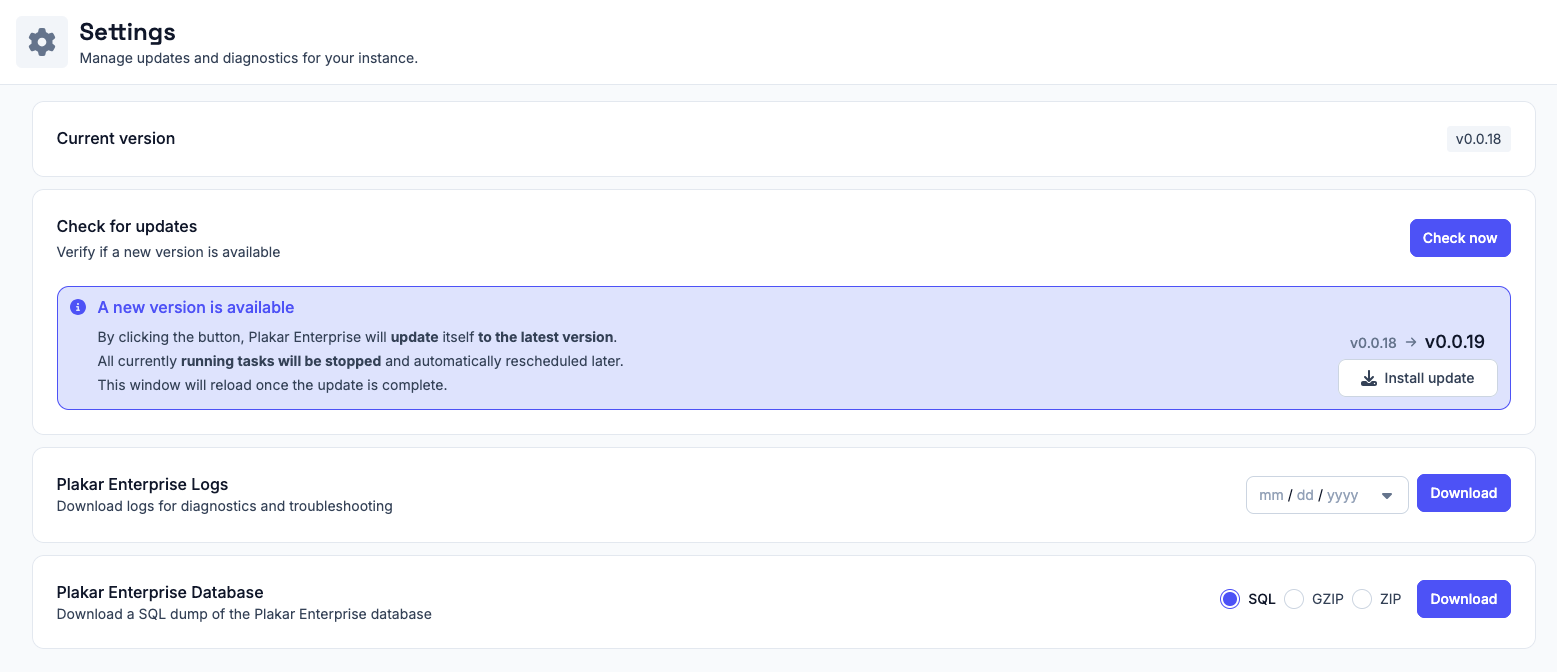Click the 'Plakar Enterprise Database' heading

pyautogui.click(x=160, y=592)
